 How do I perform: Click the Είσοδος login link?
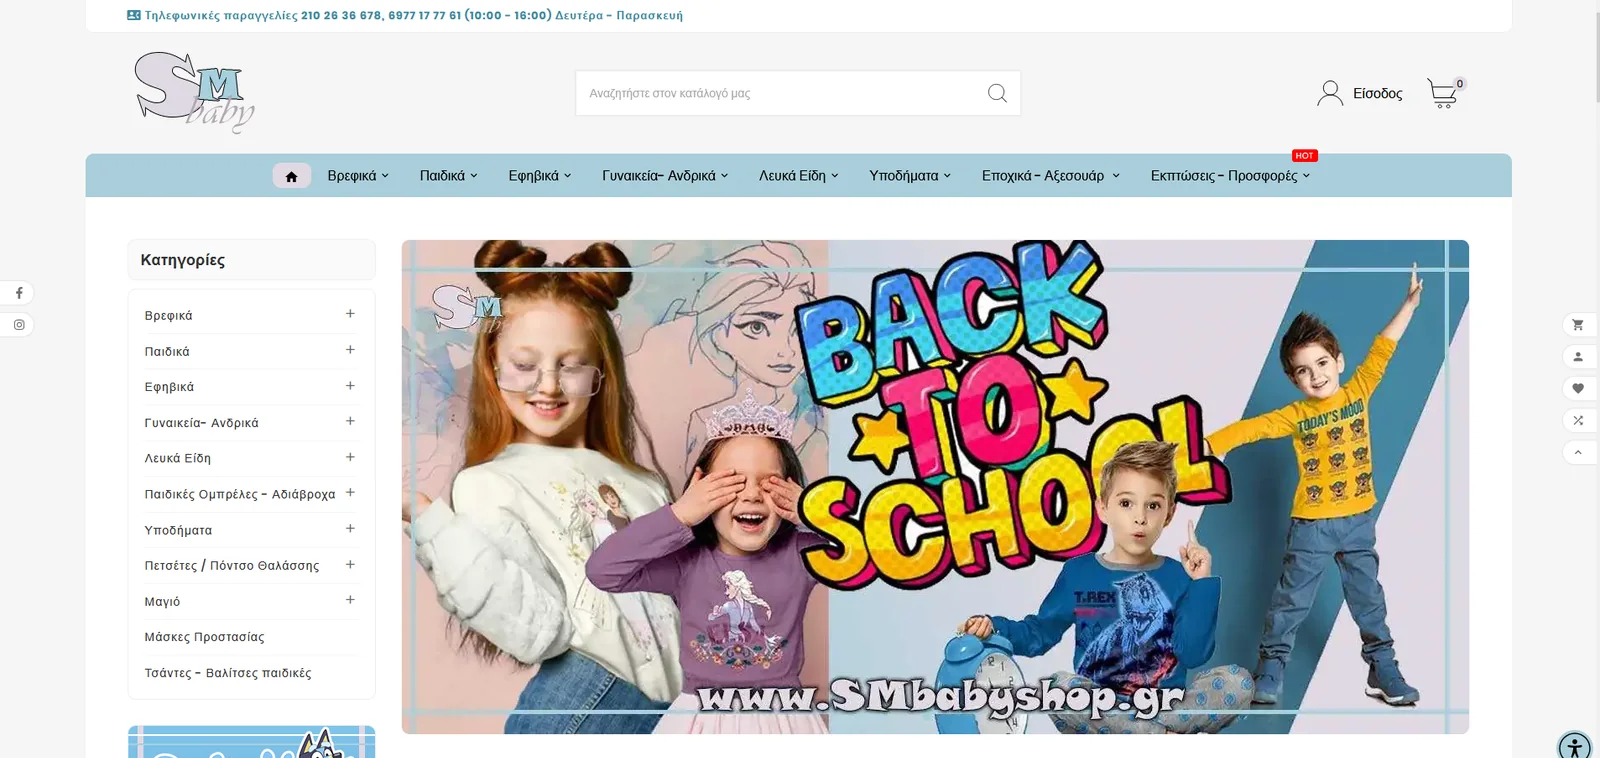[x=1377, y=94]
